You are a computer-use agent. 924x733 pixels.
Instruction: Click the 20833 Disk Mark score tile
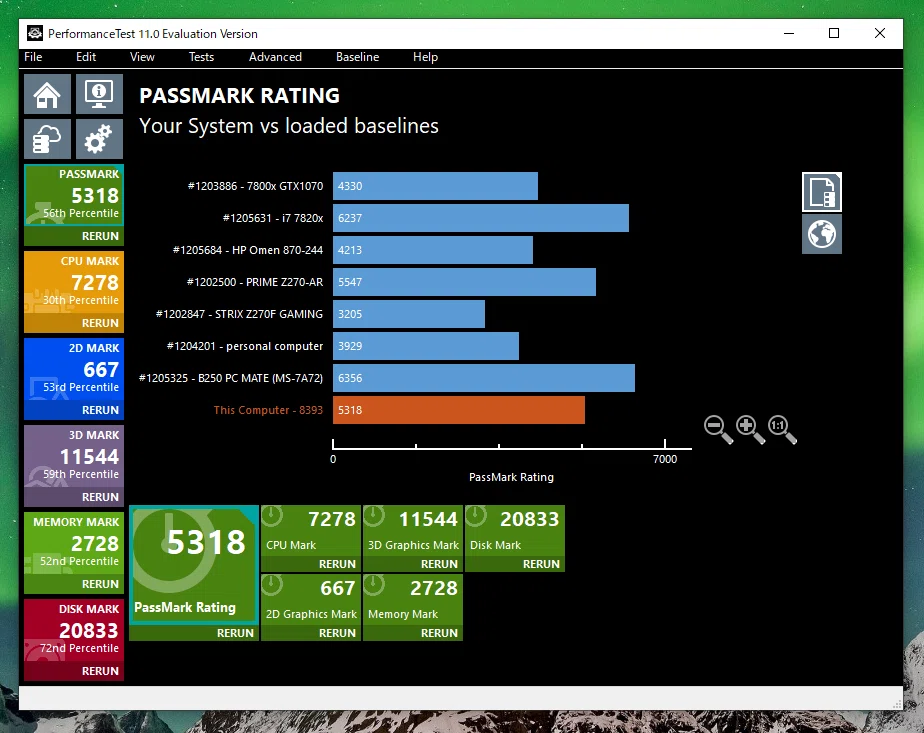(x=514, y=531)
